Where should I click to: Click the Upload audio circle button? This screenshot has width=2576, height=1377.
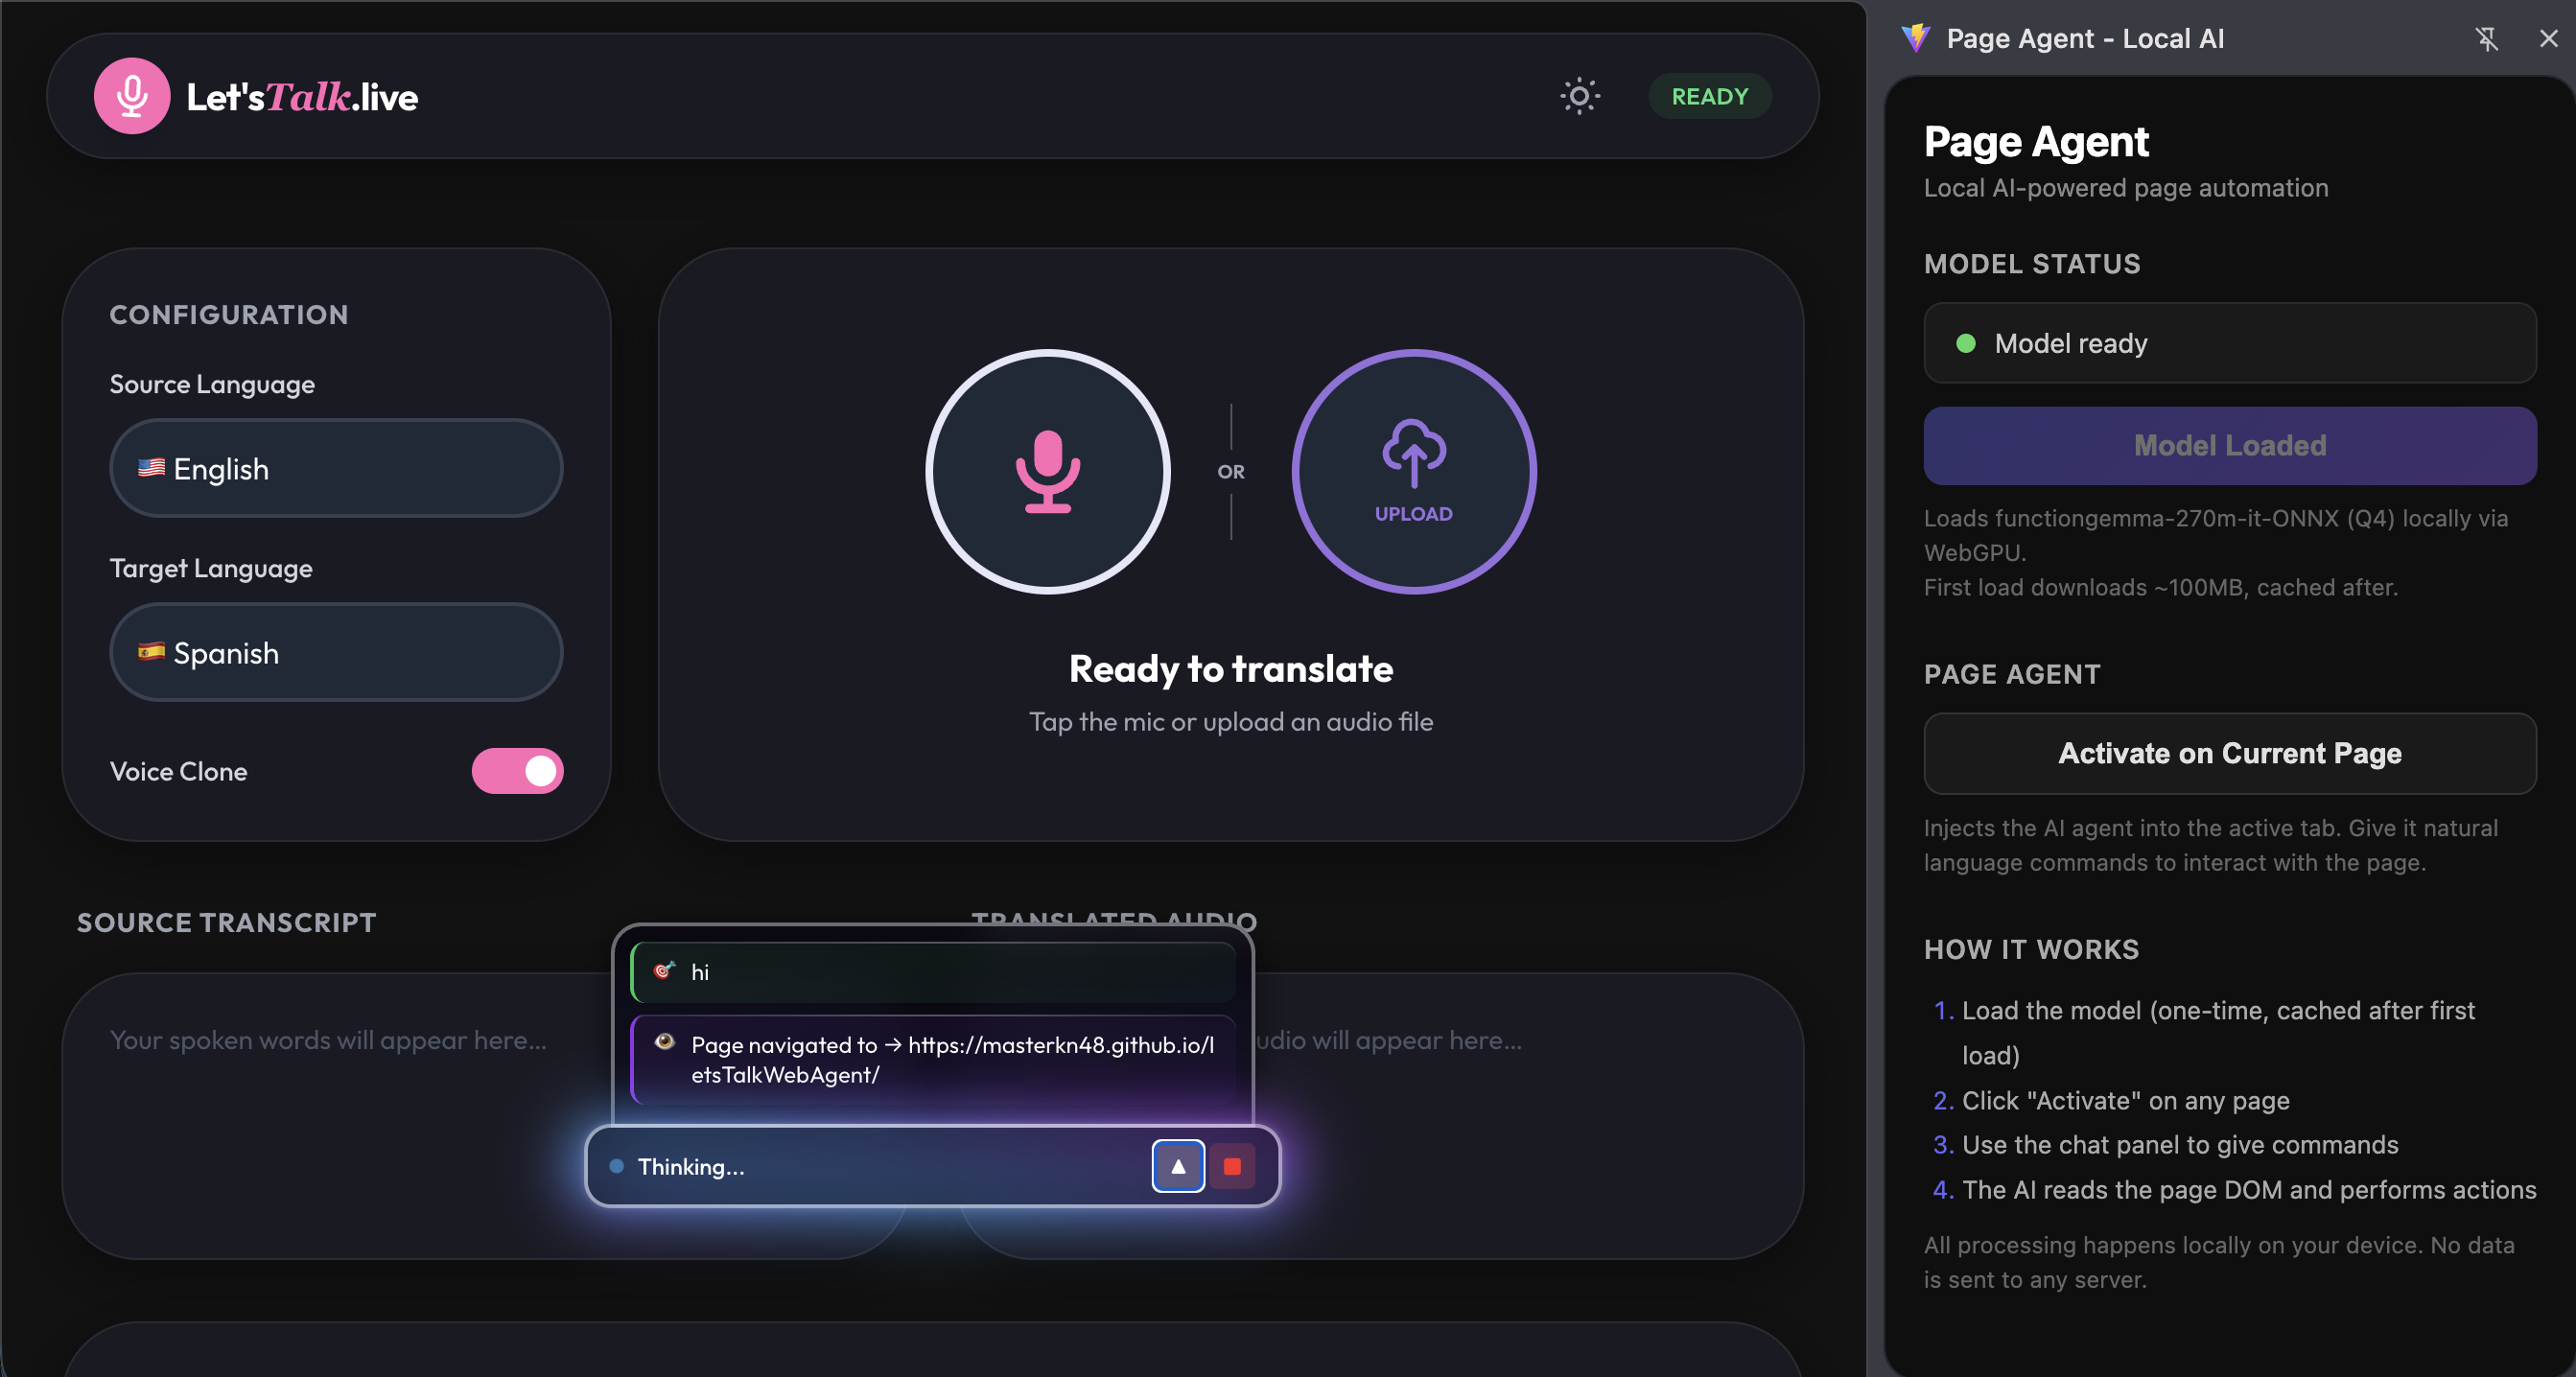tap(1413, 471)
